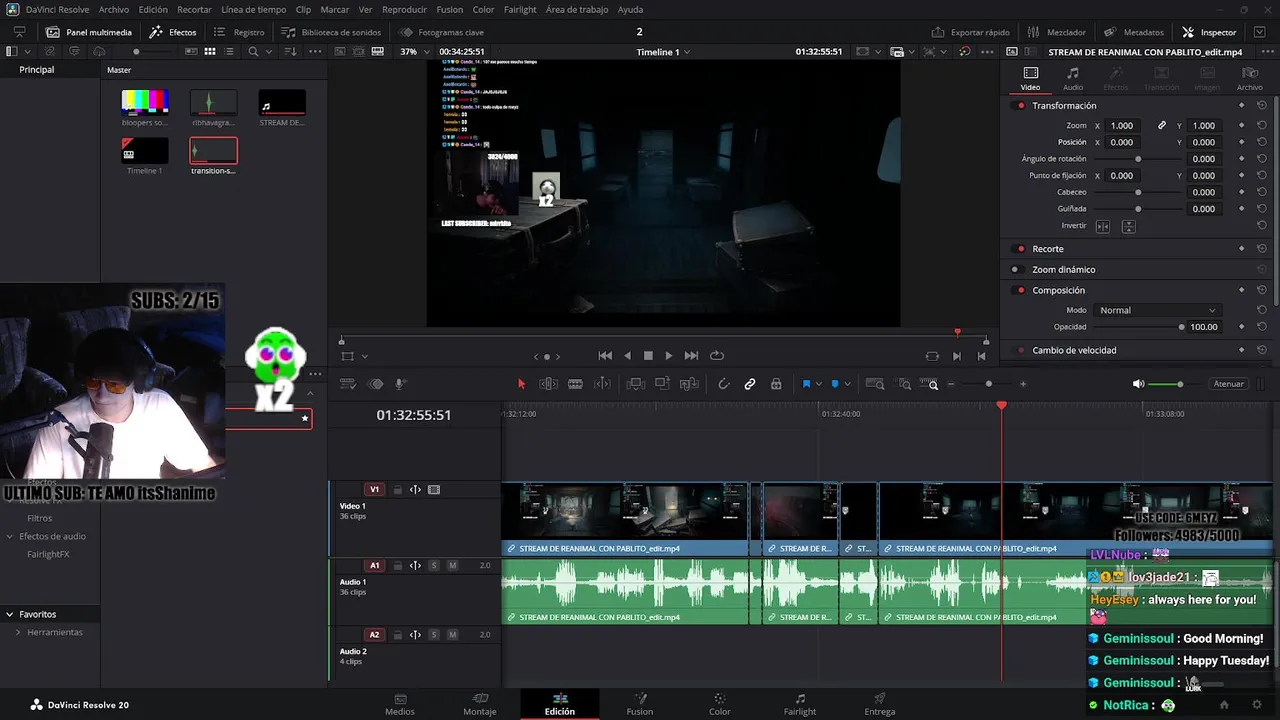
Task: Show the Metadatos panel
Action: 1134,32
